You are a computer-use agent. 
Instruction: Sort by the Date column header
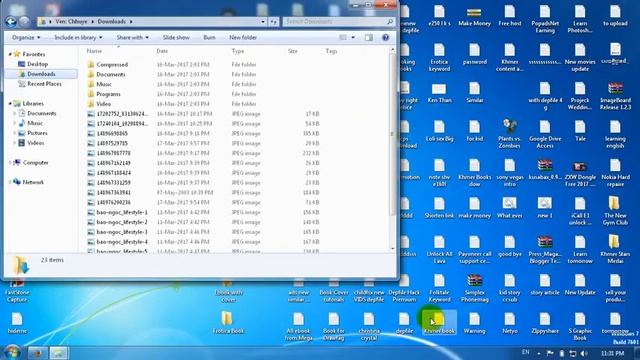click(162, 51)
